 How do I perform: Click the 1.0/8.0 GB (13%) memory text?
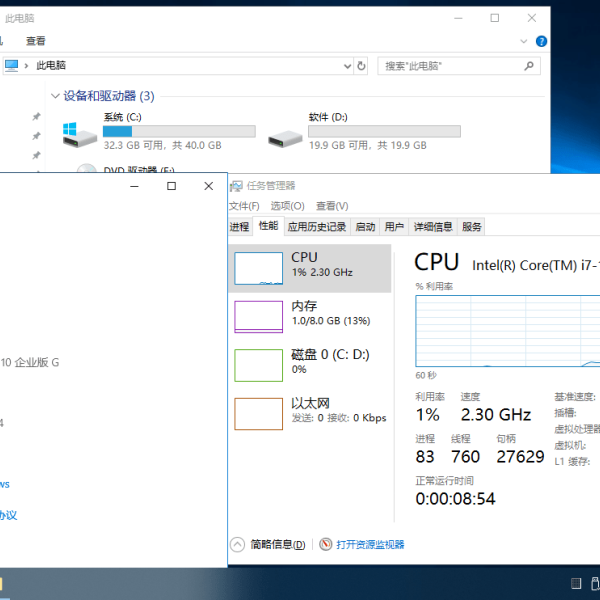point(331,321)
